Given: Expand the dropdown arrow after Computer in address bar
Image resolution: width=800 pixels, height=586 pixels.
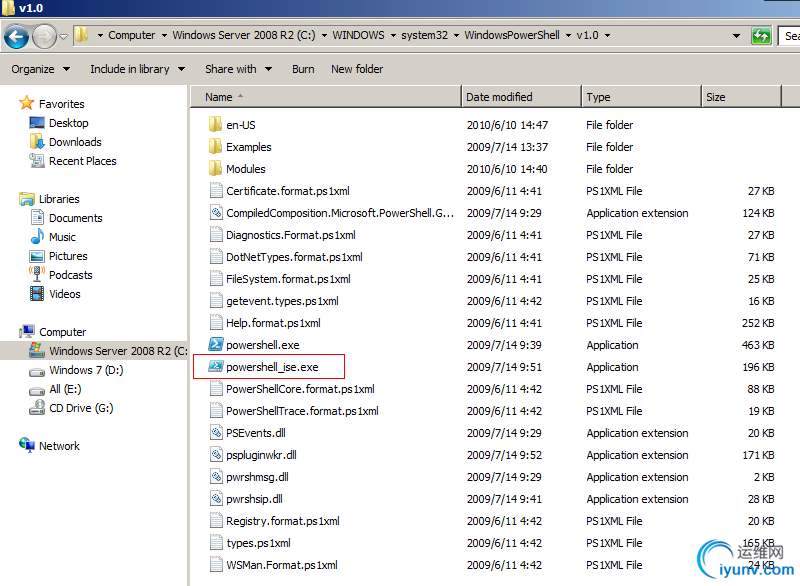Looking at the screenshot, I should [x=164, y=35].
